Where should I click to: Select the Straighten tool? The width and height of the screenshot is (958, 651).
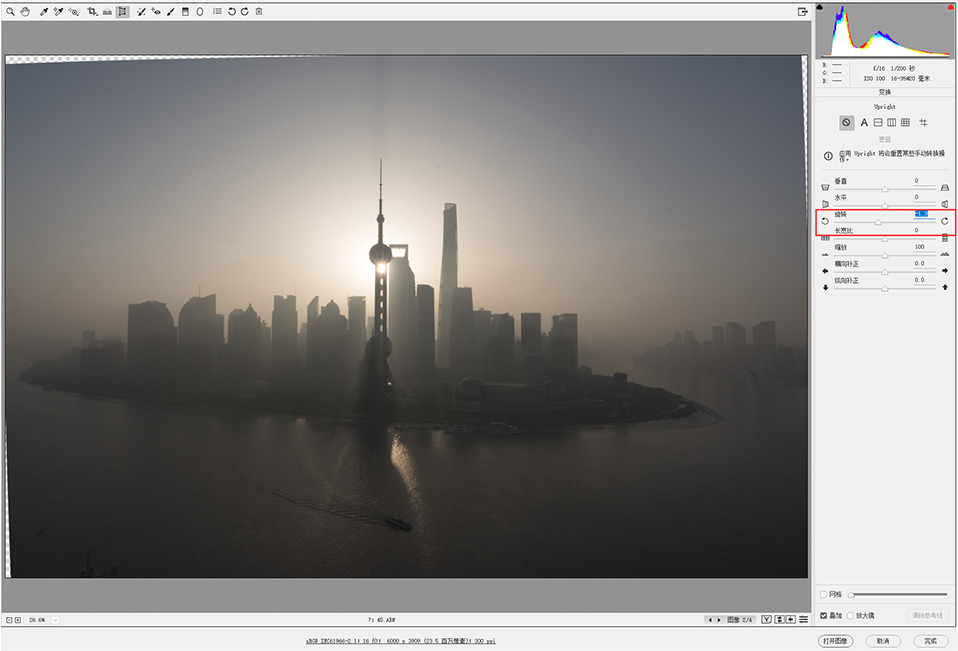[x=107, y=12]
